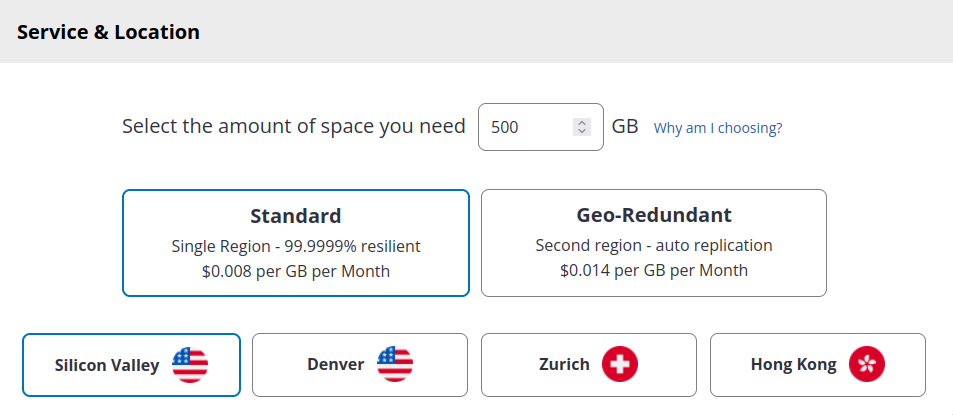Click "Single Region - 99.9999% resilient" description
This screenshot has height=415, width=953.
(x=295, y=246)
